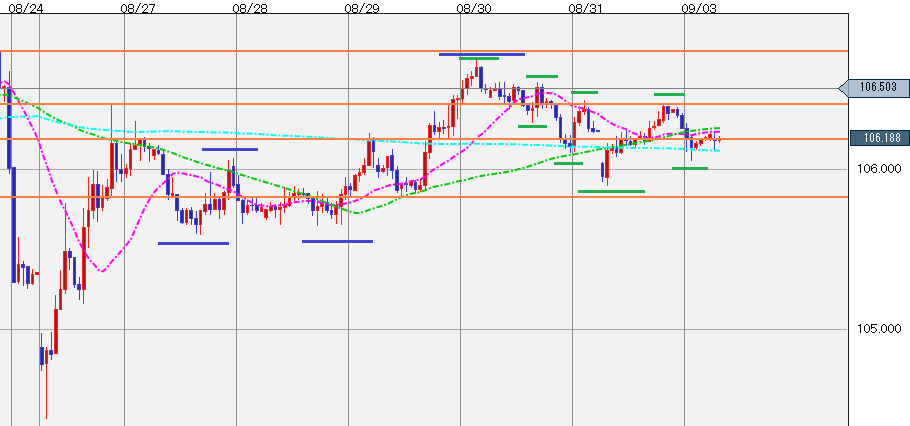Click the long blue line above 08/30 high
Image resolution: width=910 pixels, height=426 pixels.
pyautogui.click(x=482, y=54)
